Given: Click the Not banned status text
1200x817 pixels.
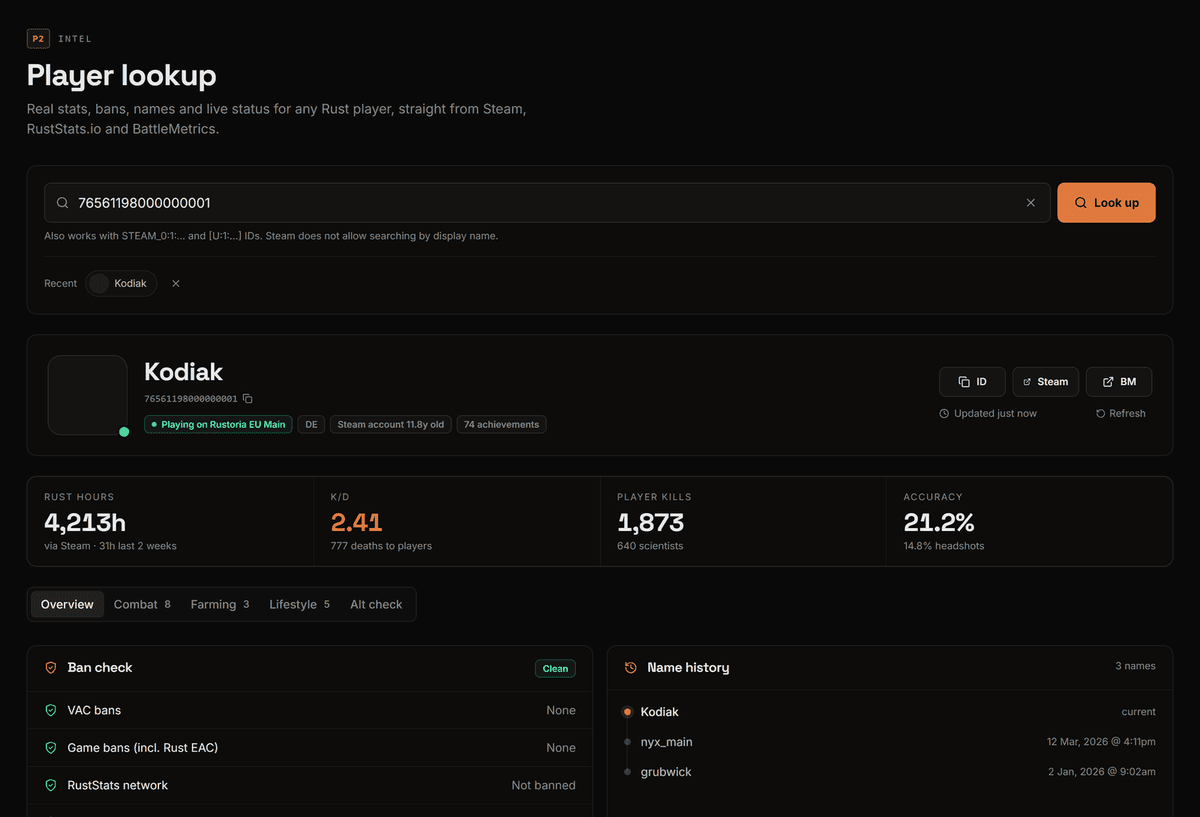Looking at the screenshot, I should (x=543, y=785).
